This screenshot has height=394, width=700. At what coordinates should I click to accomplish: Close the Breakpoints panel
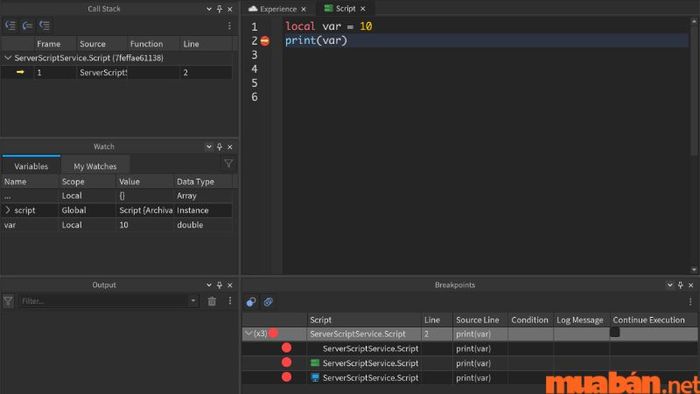tap(691, 285)
